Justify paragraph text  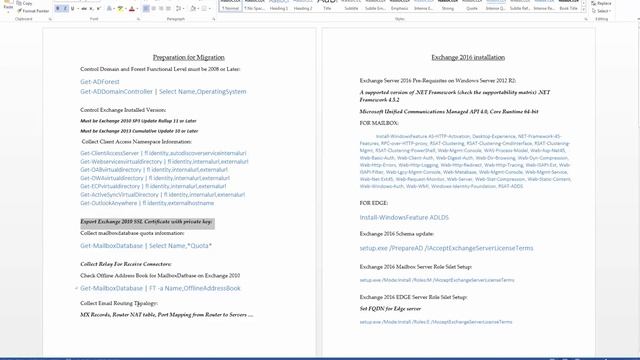point(168,9)
